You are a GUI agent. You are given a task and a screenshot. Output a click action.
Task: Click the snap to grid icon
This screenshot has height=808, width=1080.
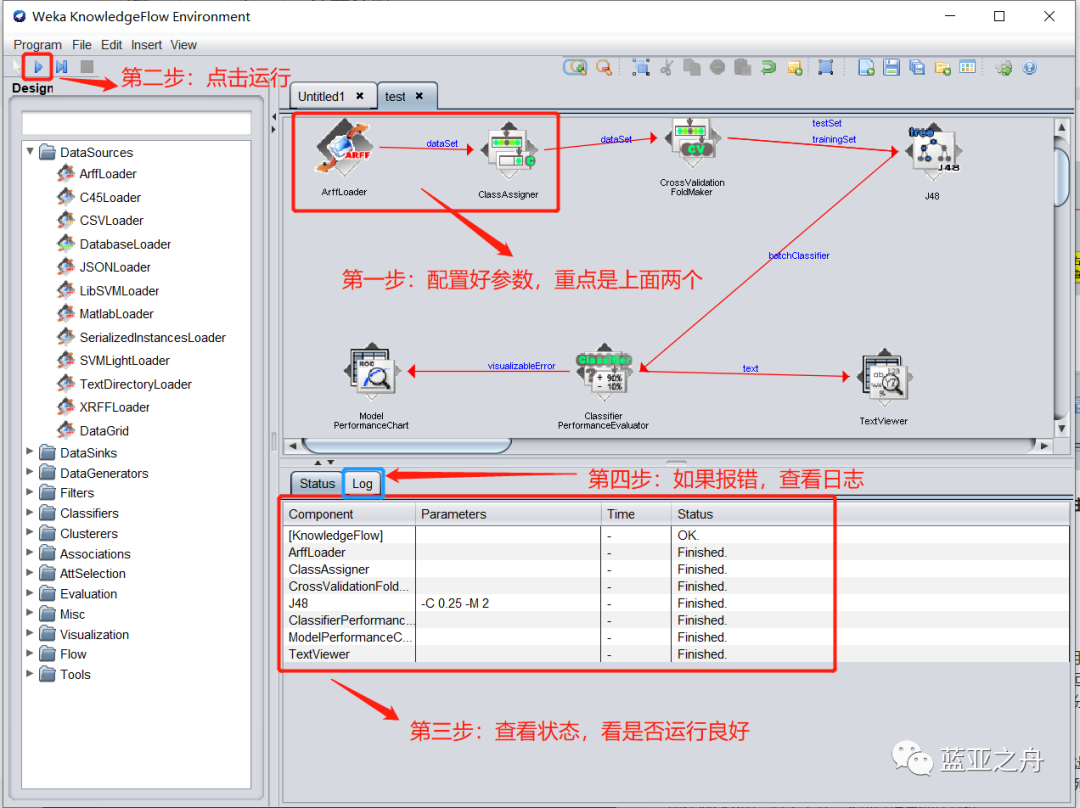point(825,67)
